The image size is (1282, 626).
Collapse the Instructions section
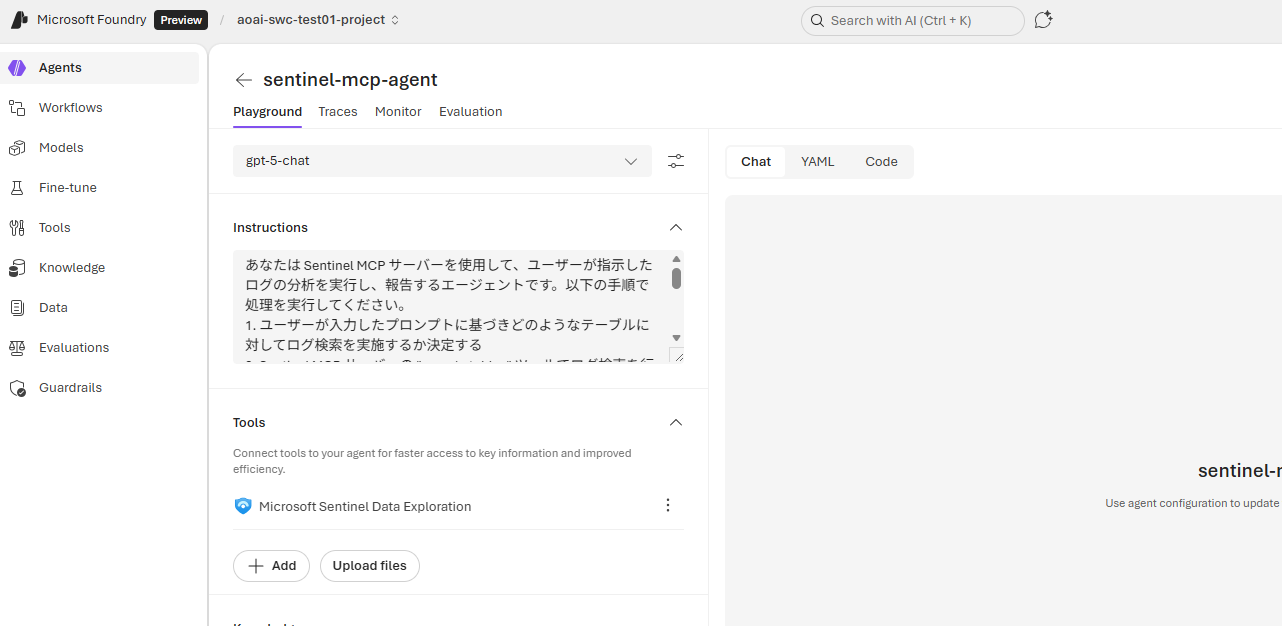675,227
